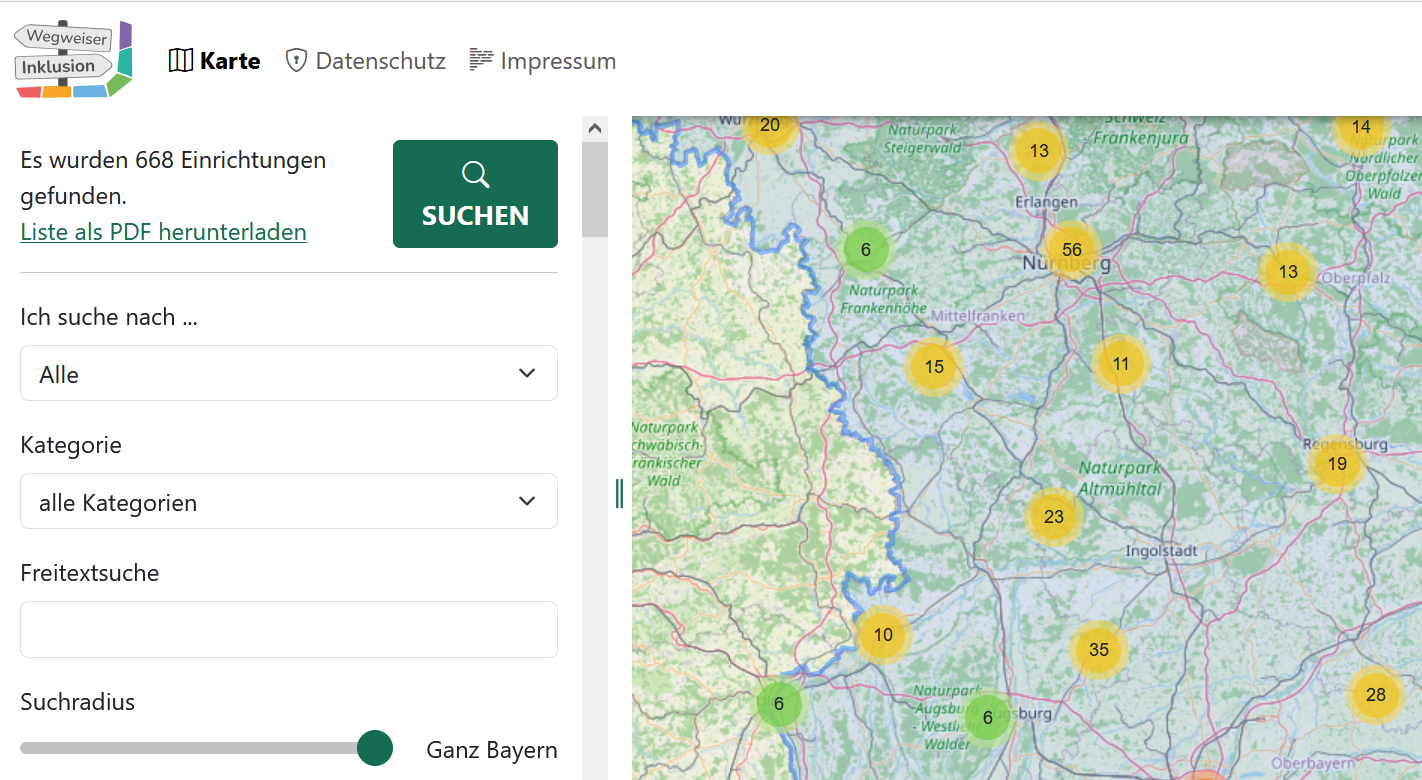Image resolution: width=1422 pixels, height=780 pixels.
Task: Open map cluster 15
Action: [934, 367]
